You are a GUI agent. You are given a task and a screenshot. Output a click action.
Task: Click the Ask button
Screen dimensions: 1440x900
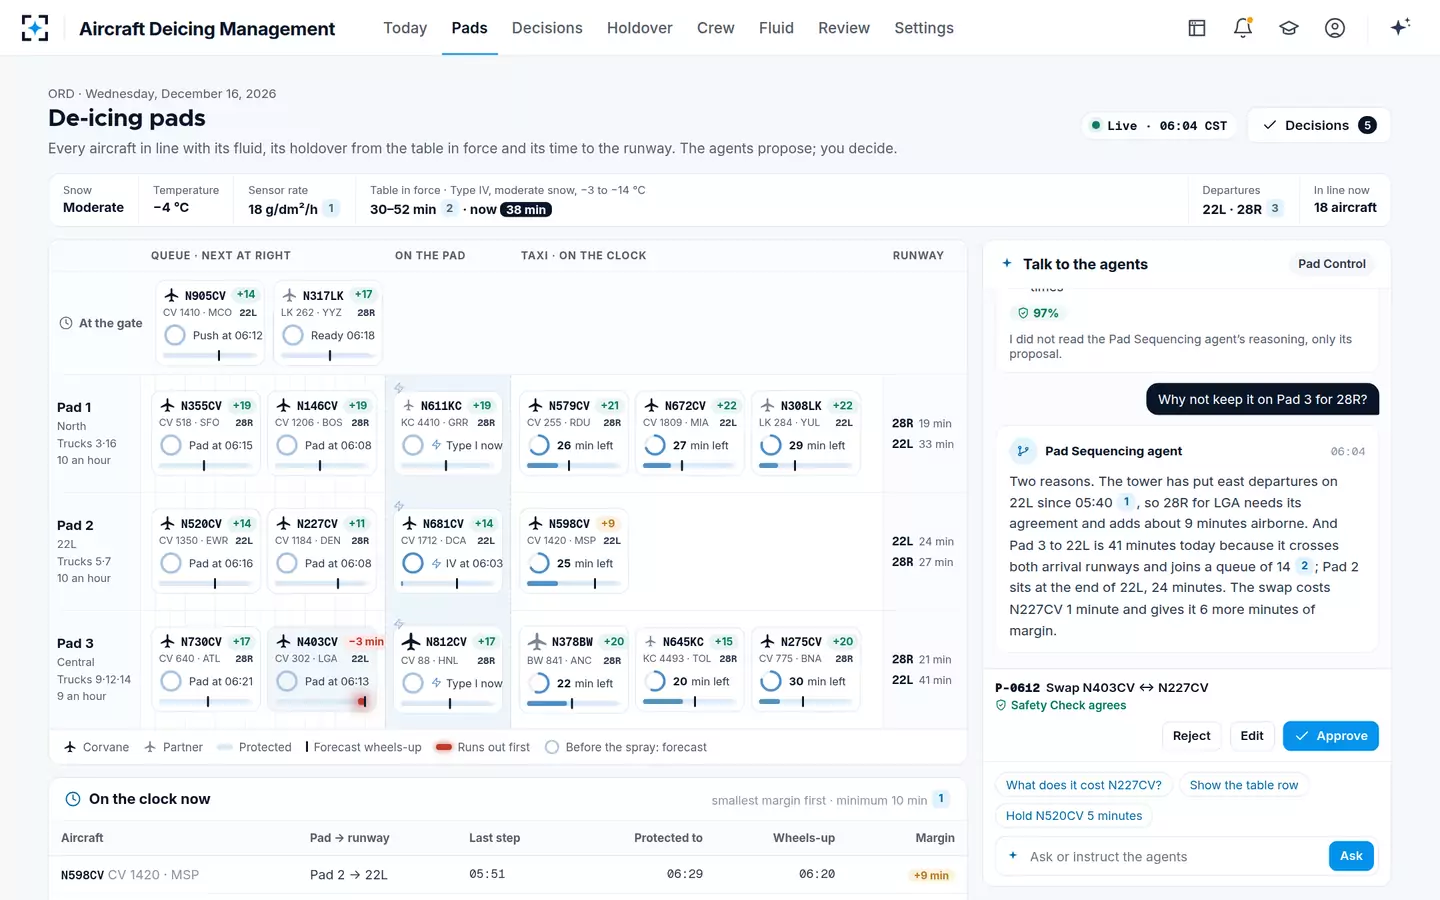point(1351,856)
